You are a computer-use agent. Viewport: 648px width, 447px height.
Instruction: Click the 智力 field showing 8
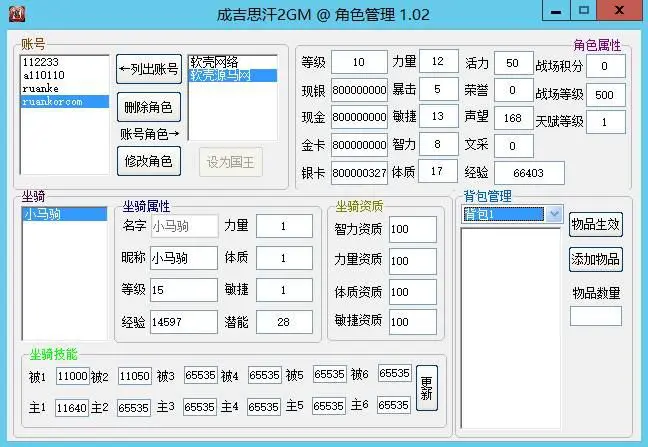438,144
